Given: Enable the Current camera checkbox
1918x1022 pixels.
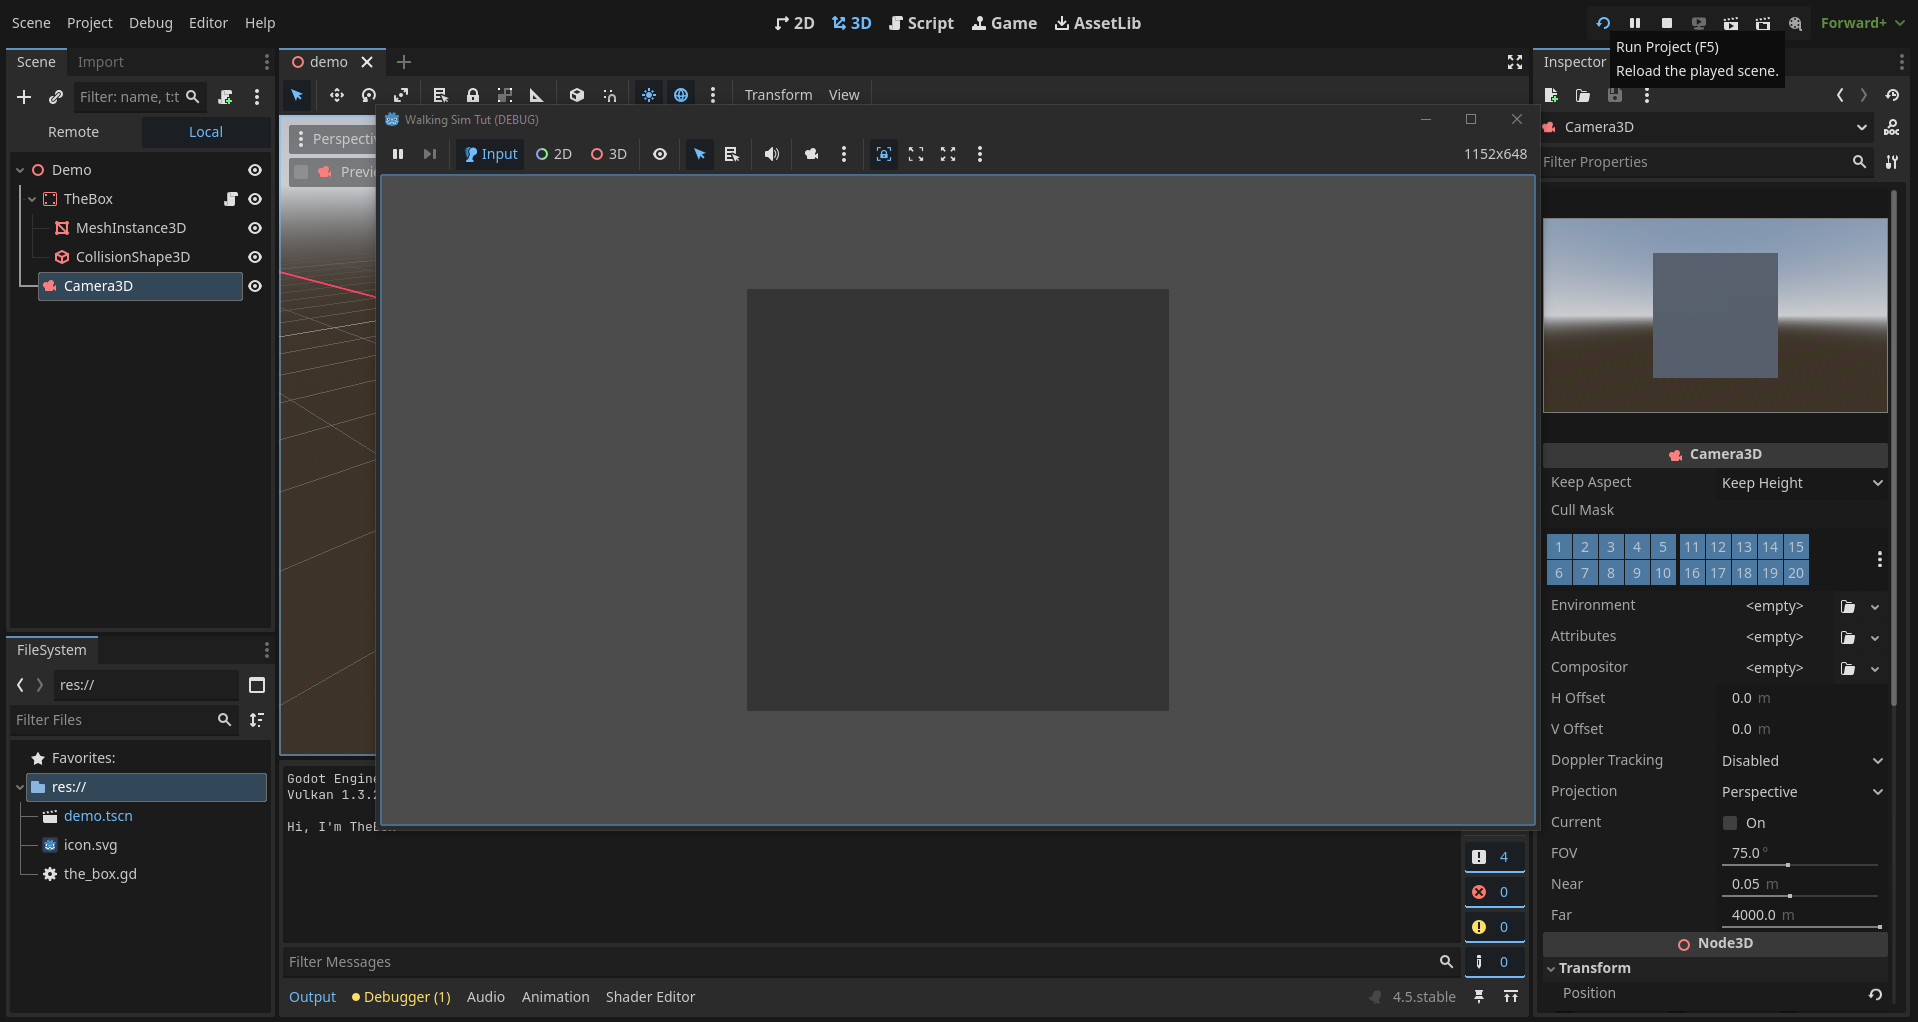Looking at the screenshot, I should 1730,823.
